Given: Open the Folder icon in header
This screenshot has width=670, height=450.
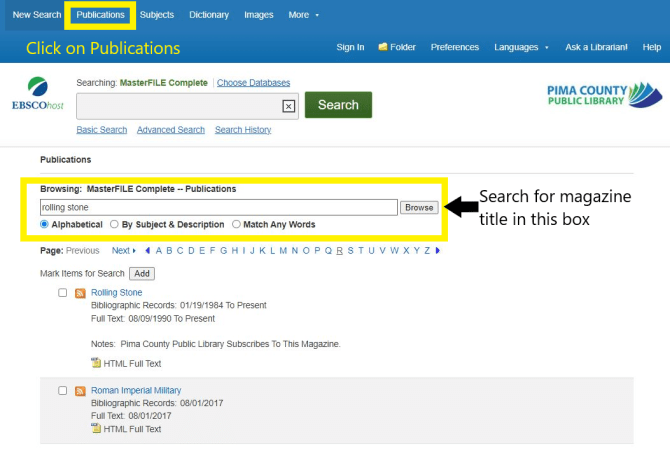Looking at the screenshot, I should (383, 47).
